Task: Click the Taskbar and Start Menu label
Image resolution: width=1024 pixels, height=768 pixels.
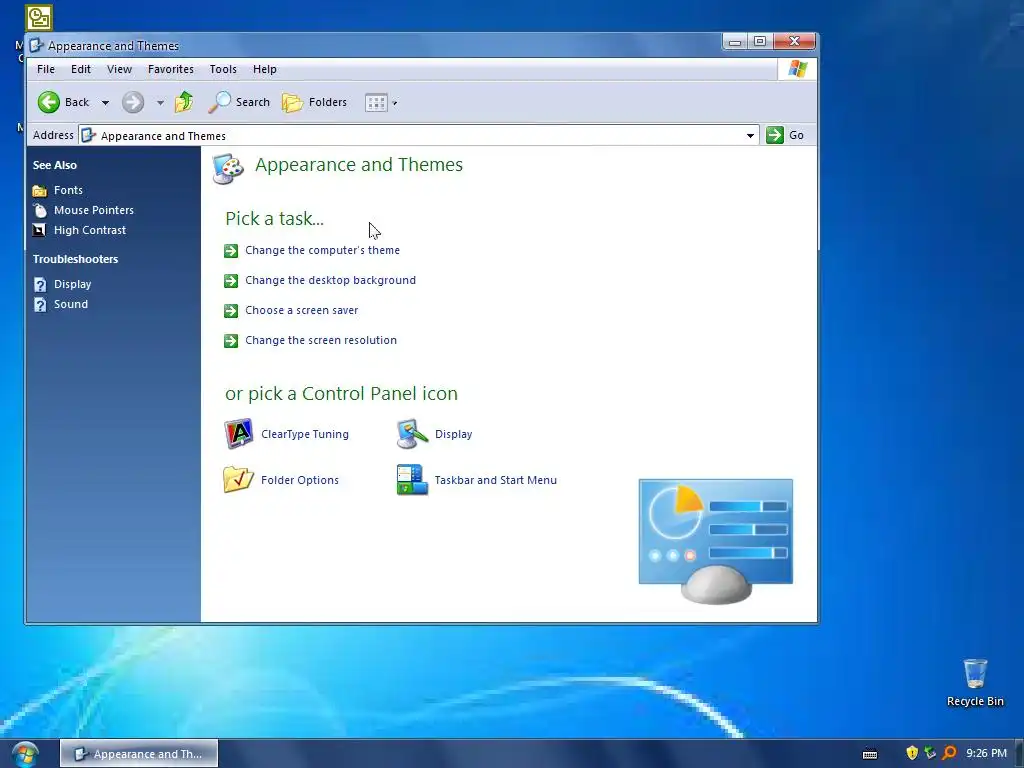Action: pos(496,480)
